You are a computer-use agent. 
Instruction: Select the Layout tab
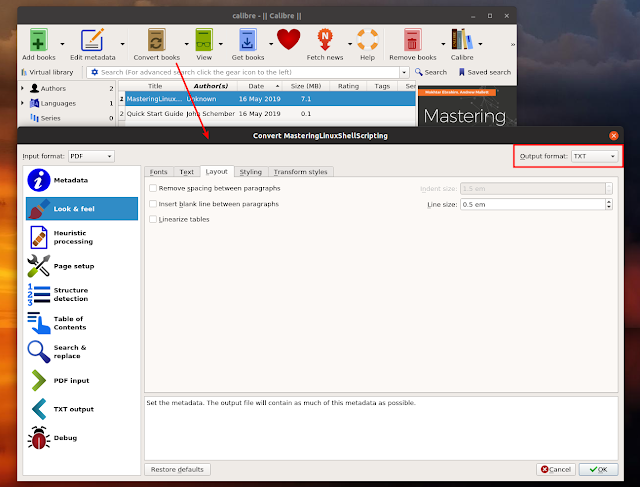(216, 171)
